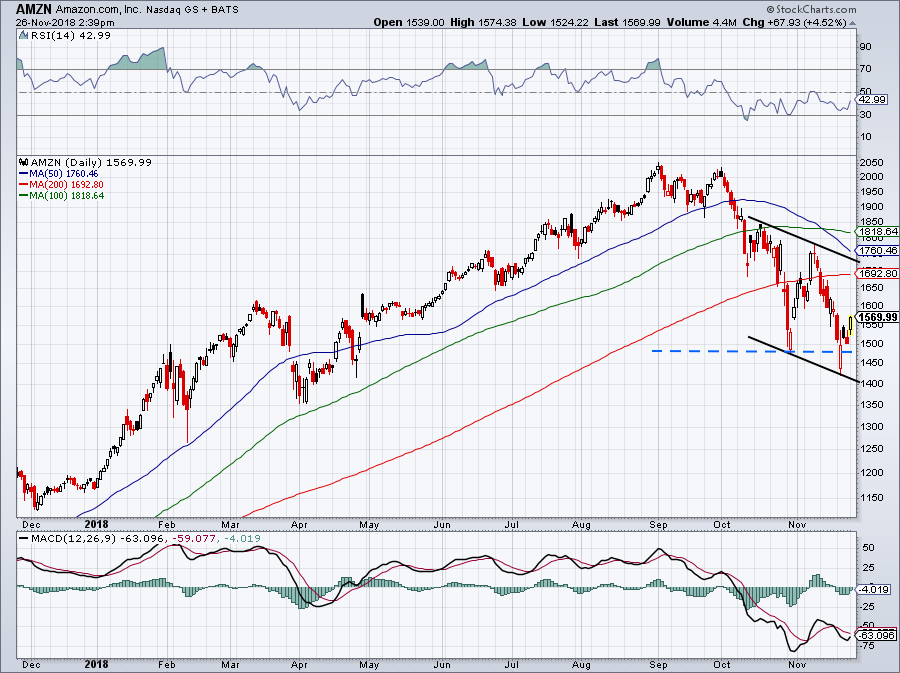Image resolution: width=900 pixels, height=673 pixels.
Task: Click the Apr month label under the price chart
Action: 299,524
